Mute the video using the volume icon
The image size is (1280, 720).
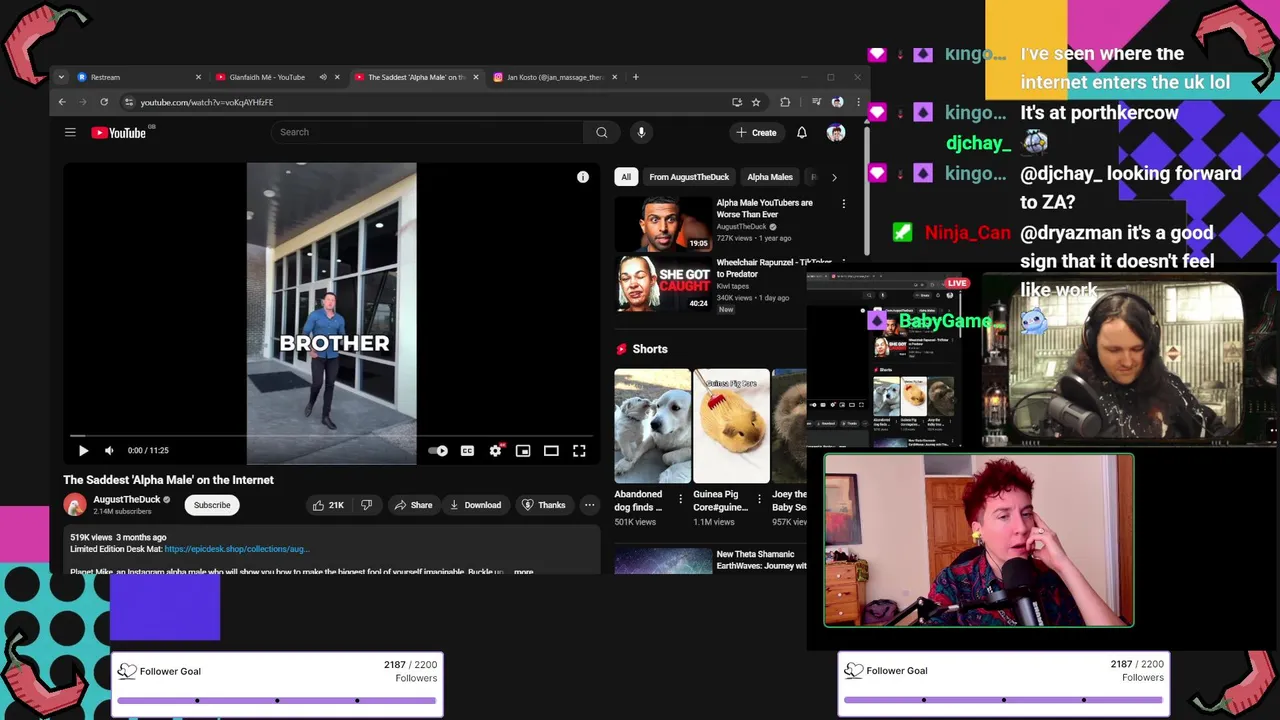[x=109, y=451]
